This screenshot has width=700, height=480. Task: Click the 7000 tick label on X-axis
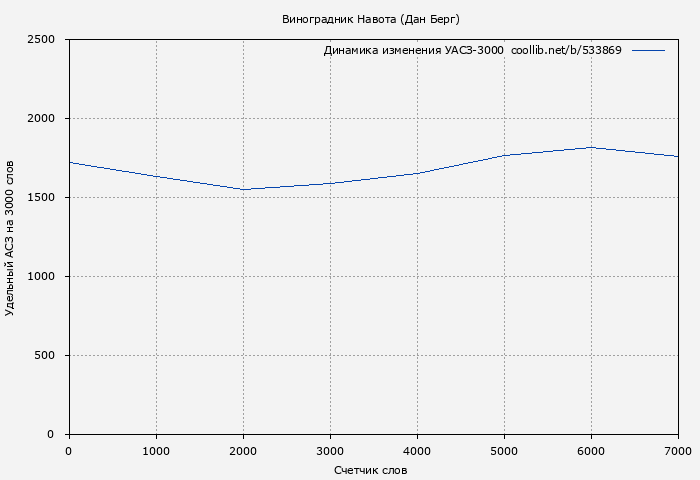pos(677,451)
